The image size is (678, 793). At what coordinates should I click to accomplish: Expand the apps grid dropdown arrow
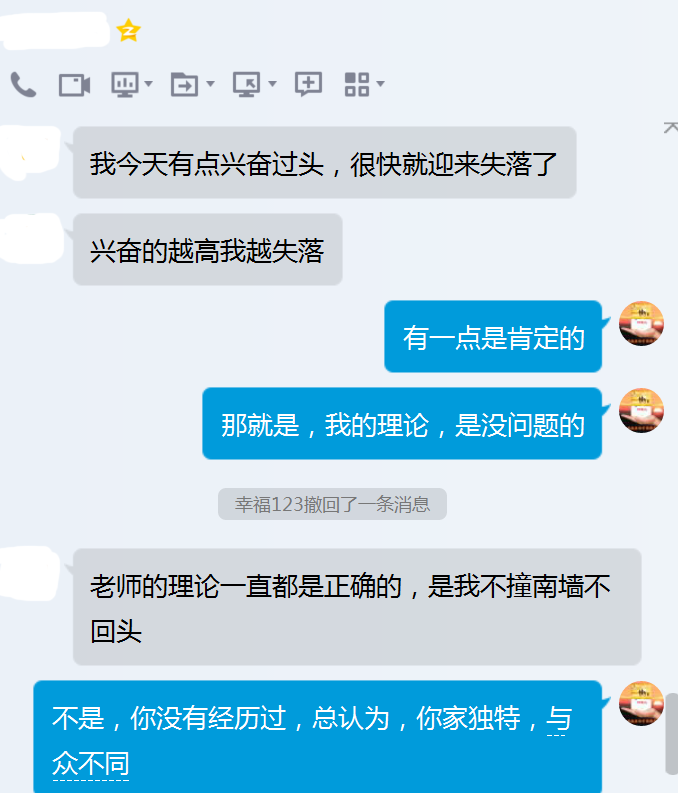click(381, 83)
